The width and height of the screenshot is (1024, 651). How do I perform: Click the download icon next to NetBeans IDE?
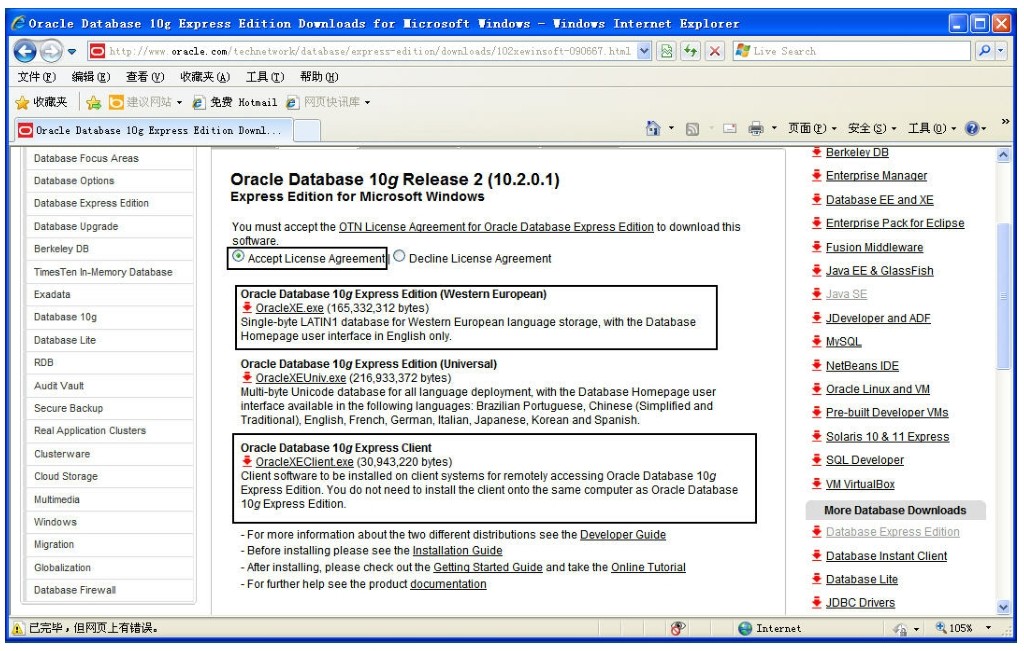(x=816, y=365)
